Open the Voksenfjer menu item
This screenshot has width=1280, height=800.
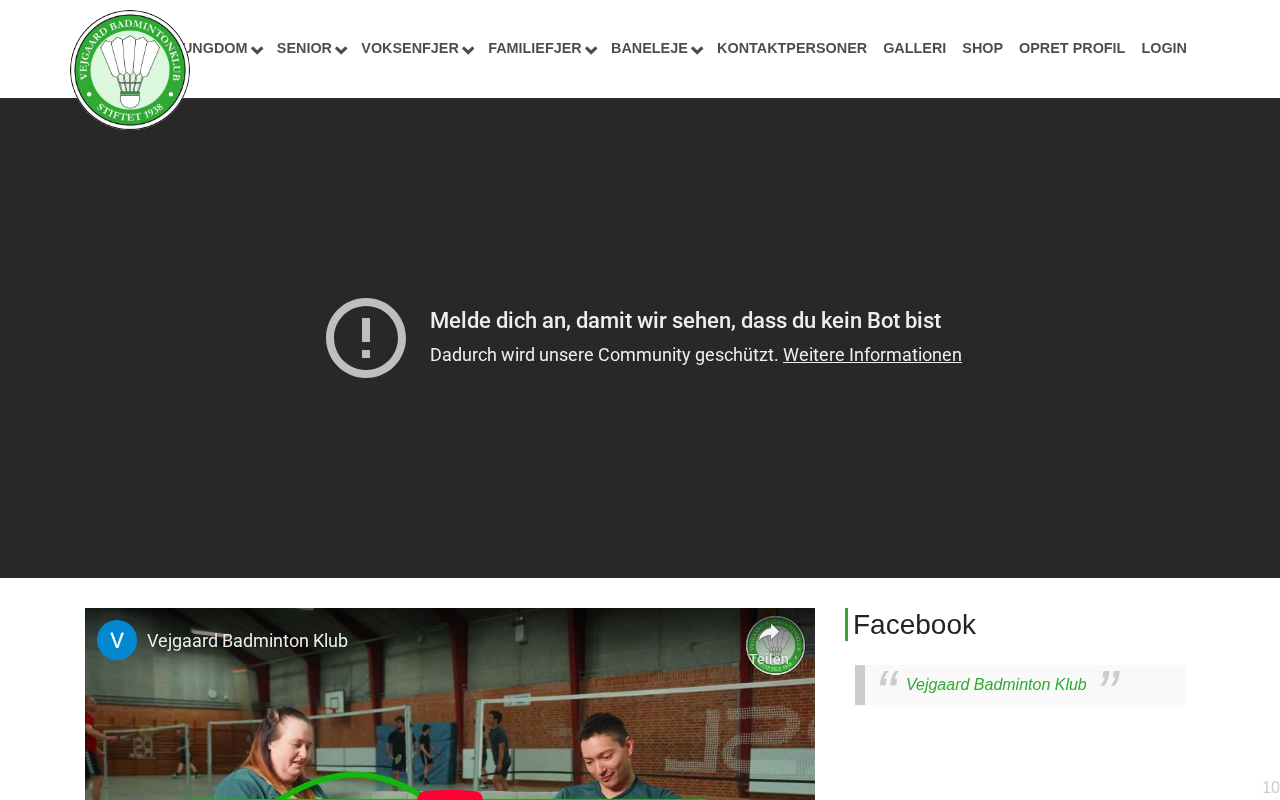point(410,48)
